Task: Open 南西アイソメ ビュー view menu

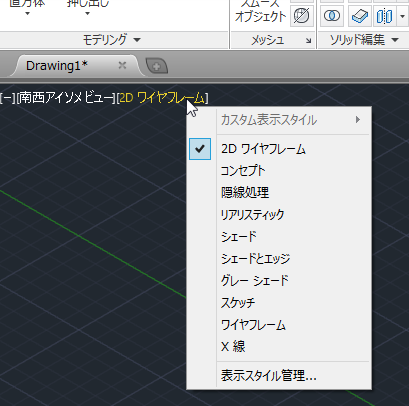Action: 66,98
